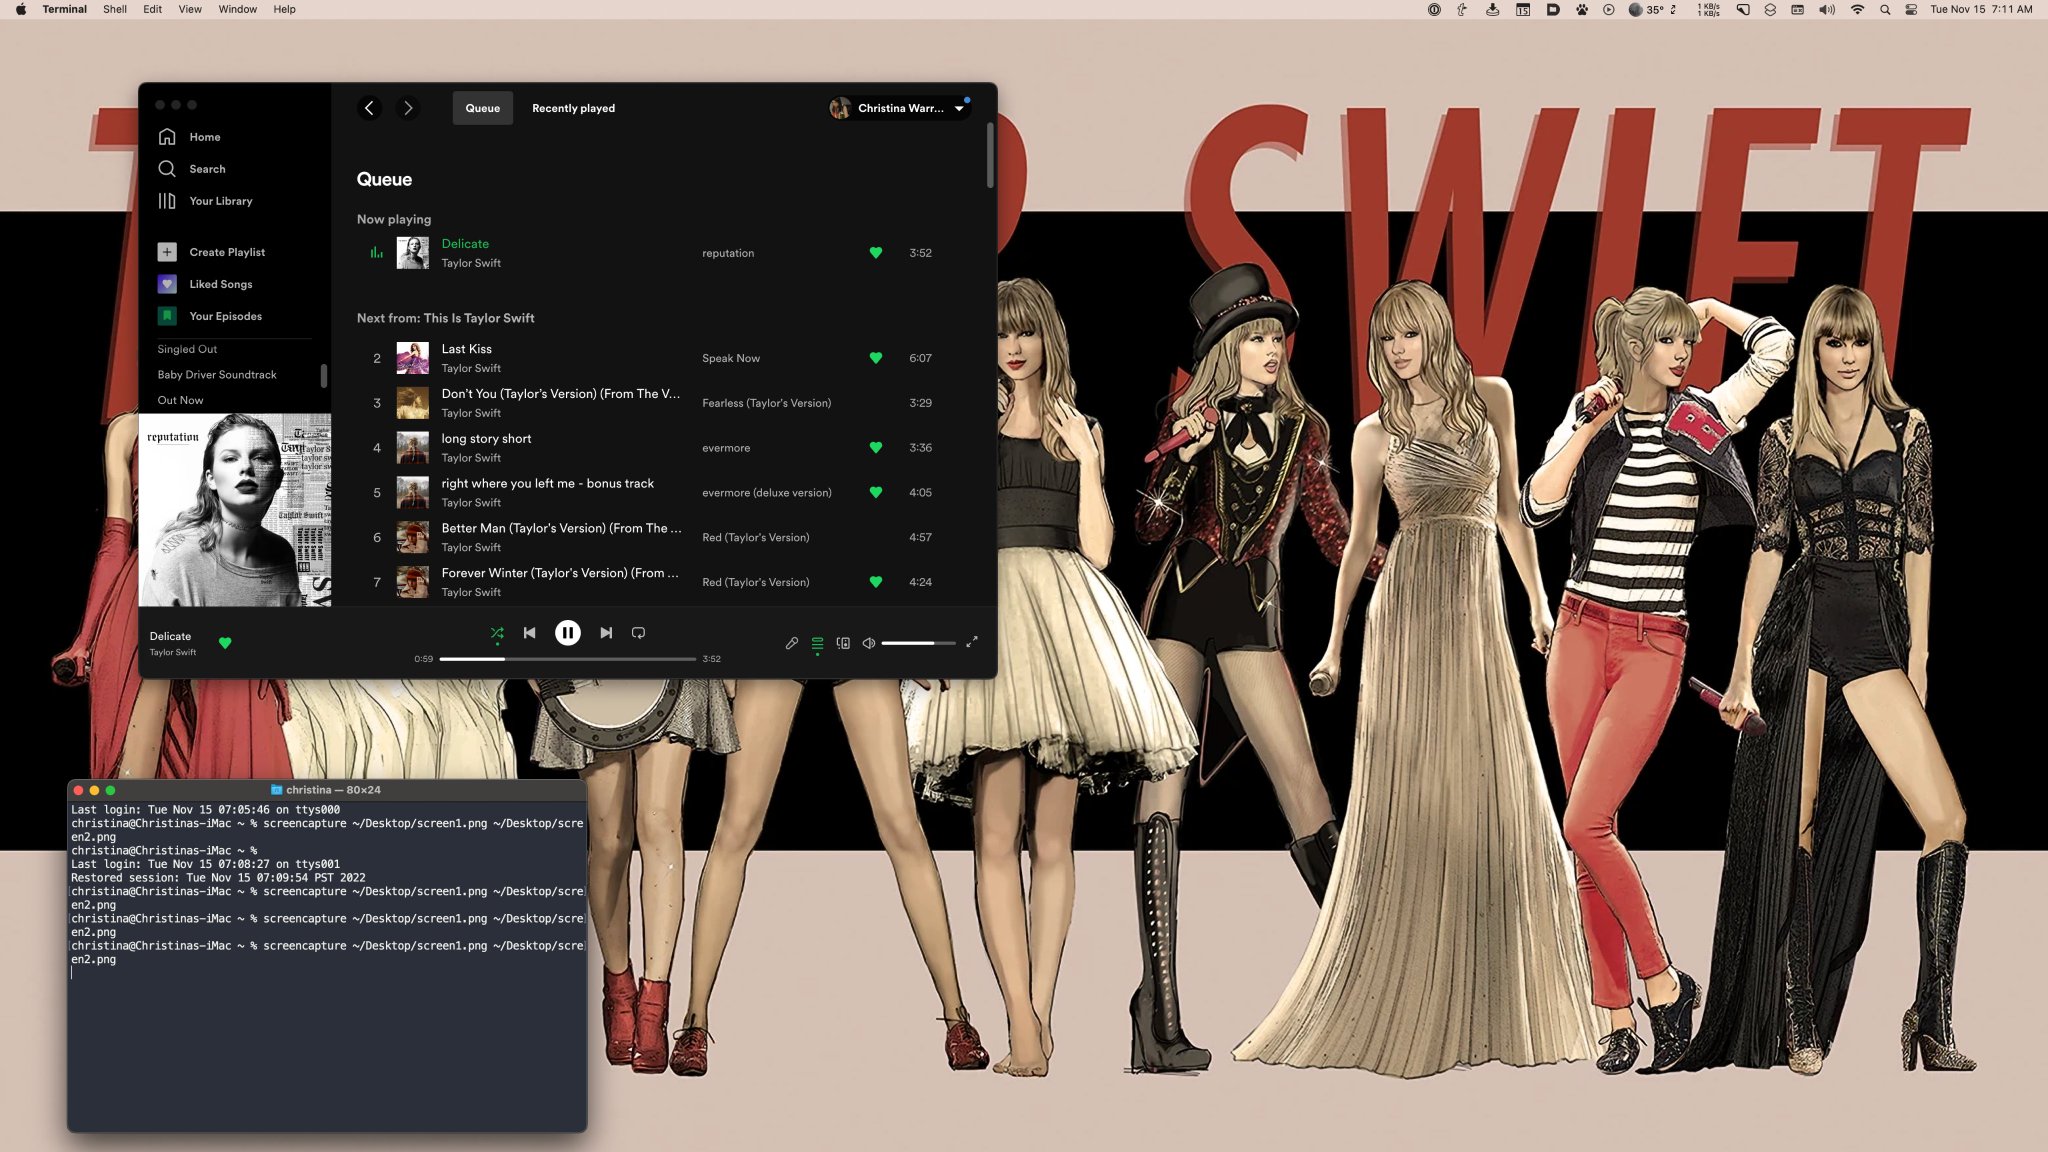
Task: Go forward with the right chevron
Action: (x=408, y=108)
